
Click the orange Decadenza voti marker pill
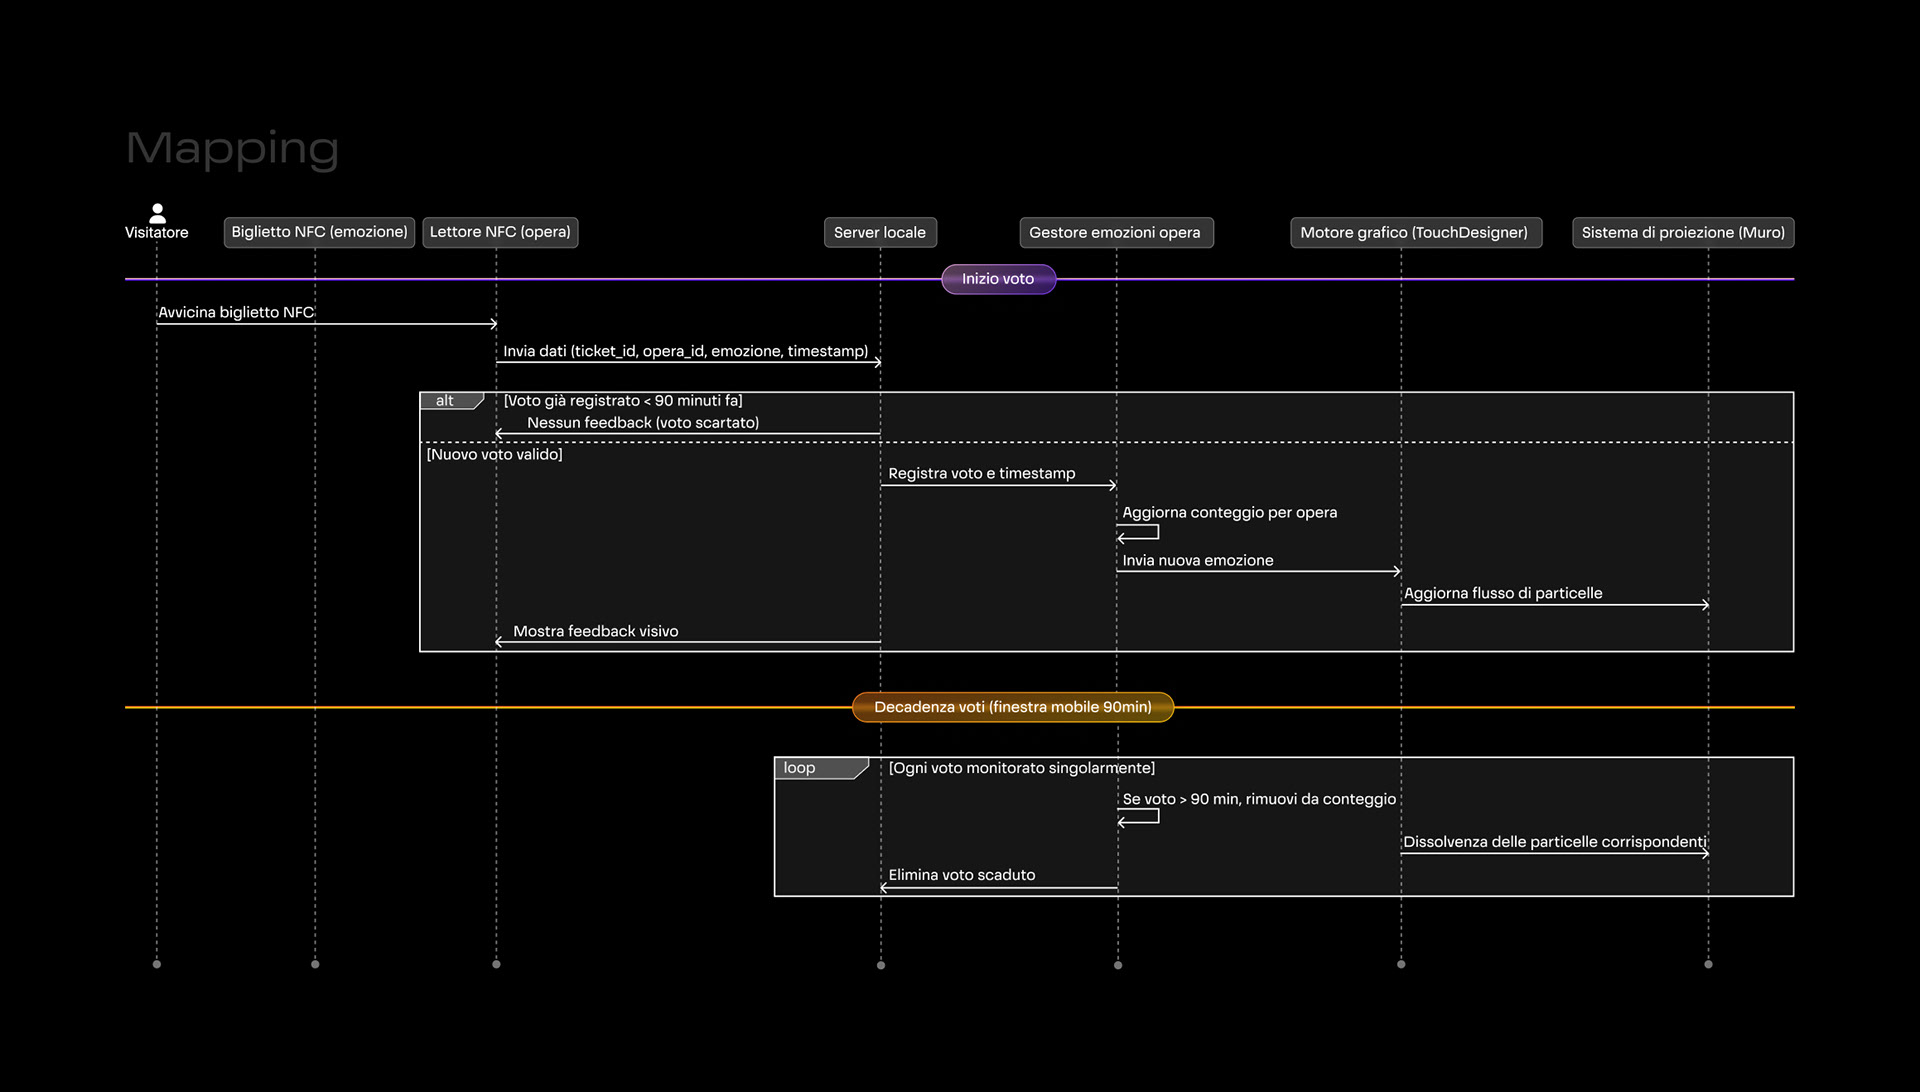[x=1013, y=707]
